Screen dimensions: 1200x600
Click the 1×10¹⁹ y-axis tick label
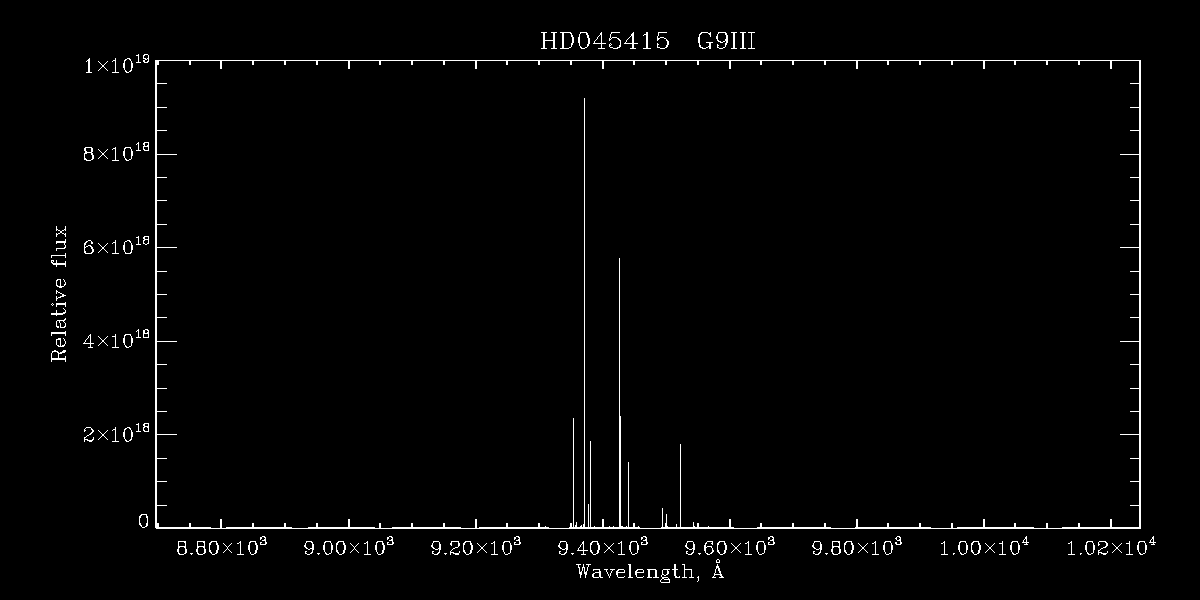117,66
